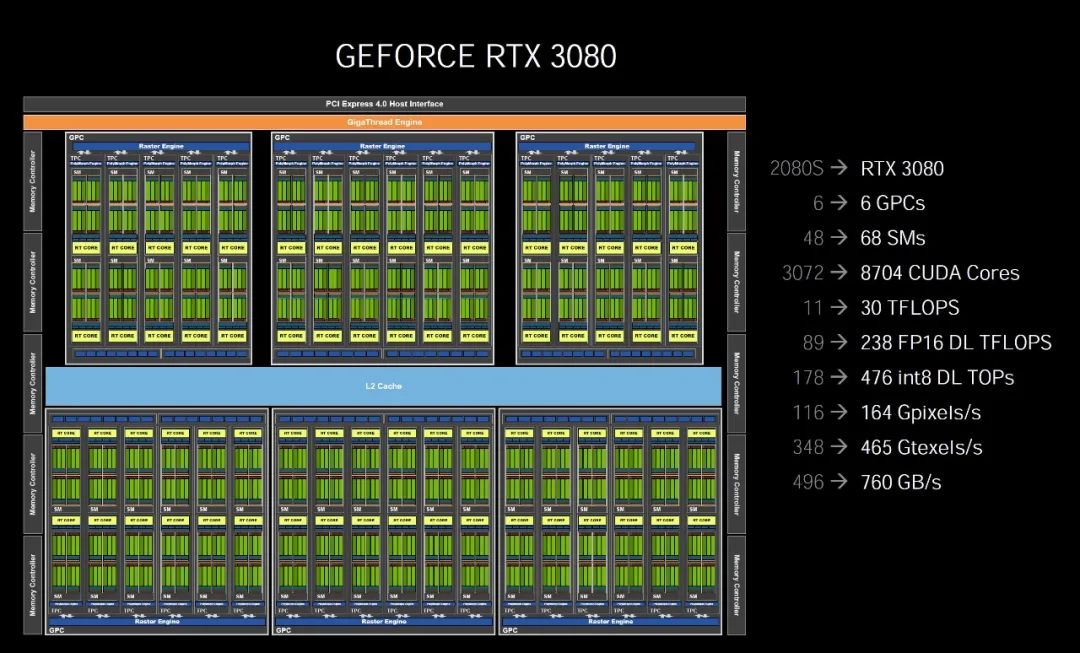This screenshot has width=1080, height=653.
Task: Select the old value '348' beside Gtexels/s
Action: point(808,447)
